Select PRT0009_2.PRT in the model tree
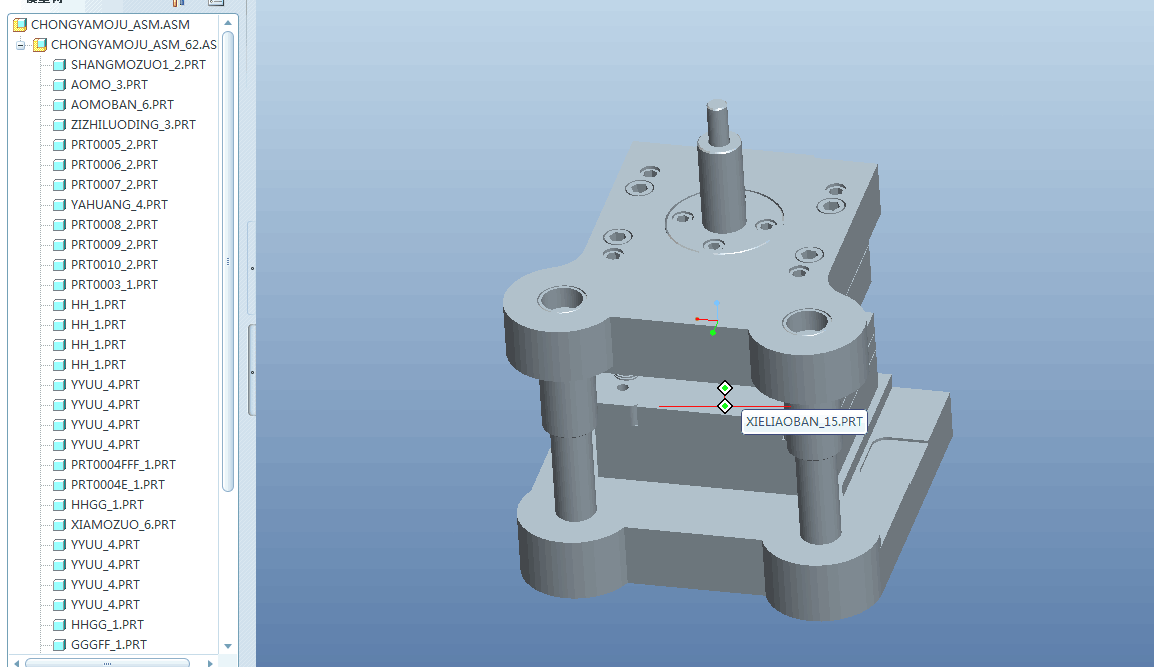The height and width of the screenshot is (667, 1154). (114, 244)
